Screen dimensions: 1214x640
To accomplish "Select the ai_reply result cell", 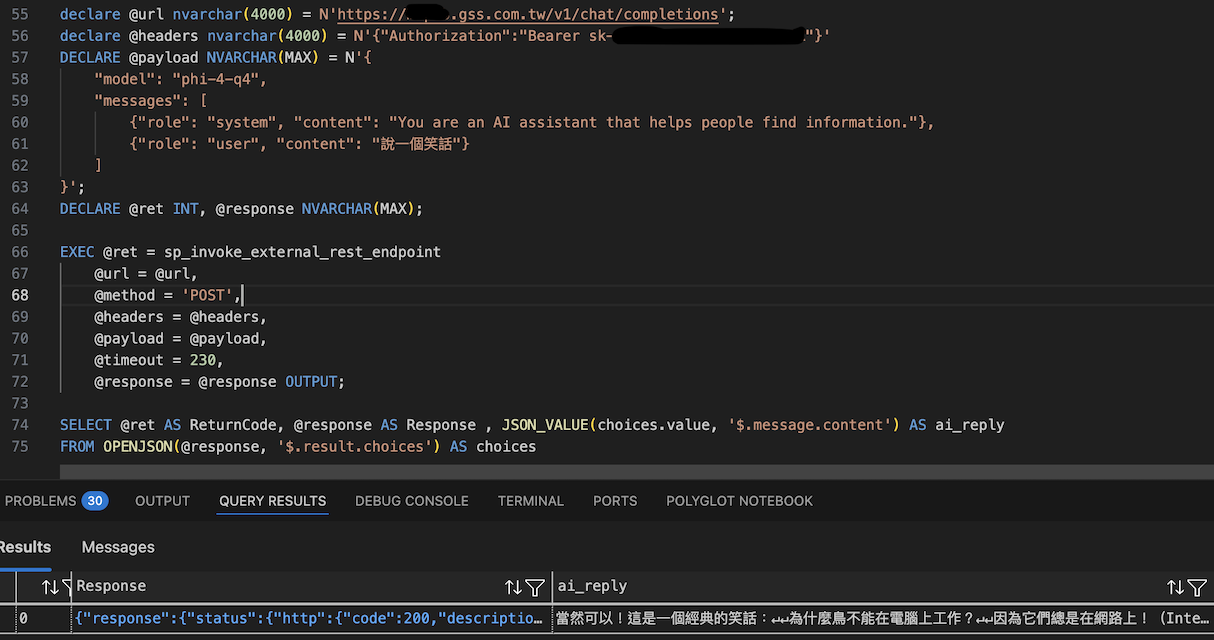I will click(882, 619).
